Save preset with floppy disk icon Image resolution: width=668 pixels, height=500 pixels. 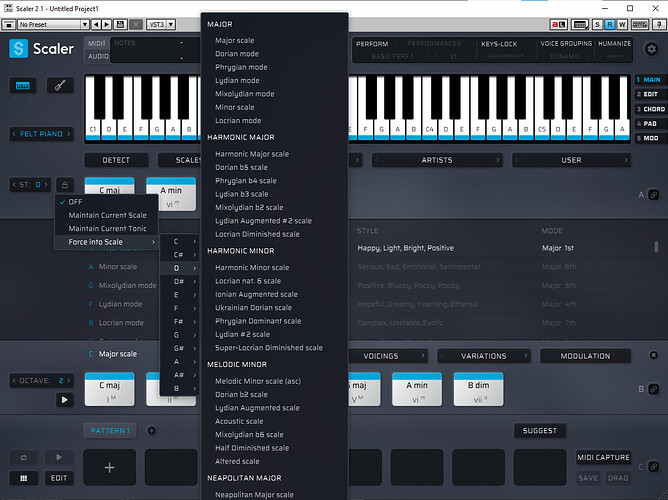[121, 24]
